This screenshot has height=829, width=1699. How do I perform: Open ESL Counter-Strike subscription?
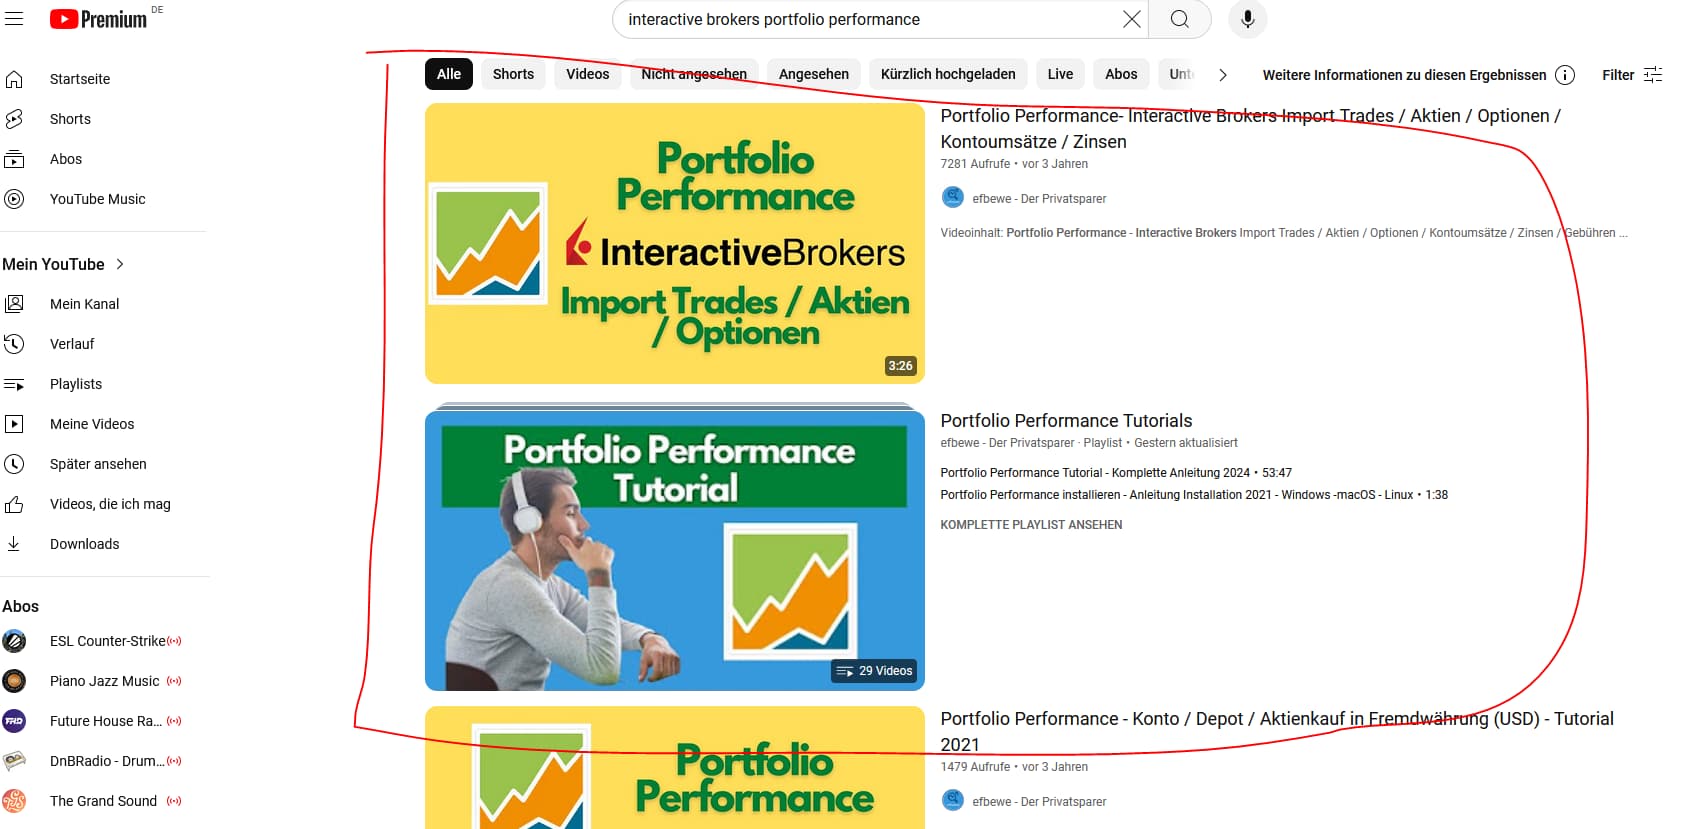click(x=107, y=641)
